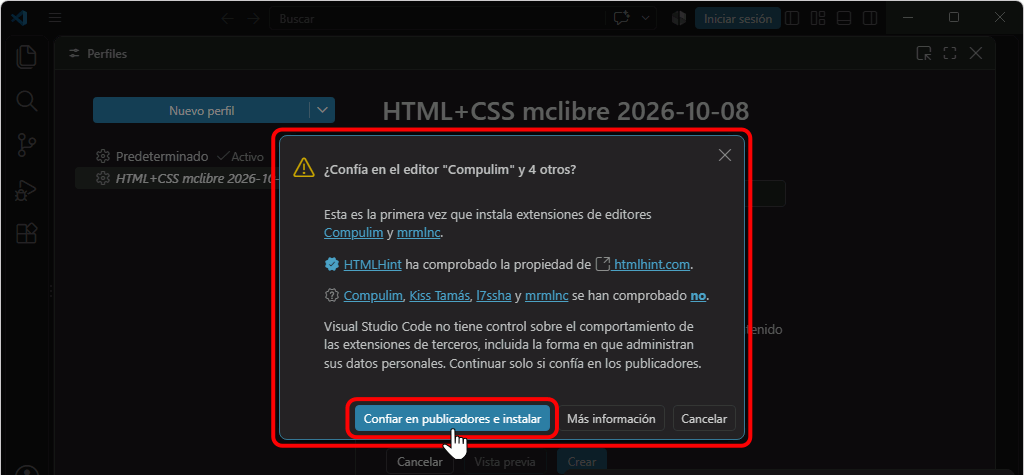Viewport: 1024px width, 475px height.
Task: Expand the chat dropdown chevron in title bar
Action: click(x=647, y=18)
